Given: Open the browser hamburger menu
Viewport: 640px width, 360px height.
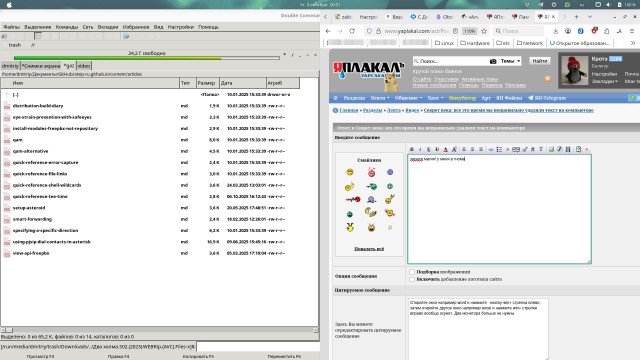Looking at the screenshot, I should [x=632, y=31].
